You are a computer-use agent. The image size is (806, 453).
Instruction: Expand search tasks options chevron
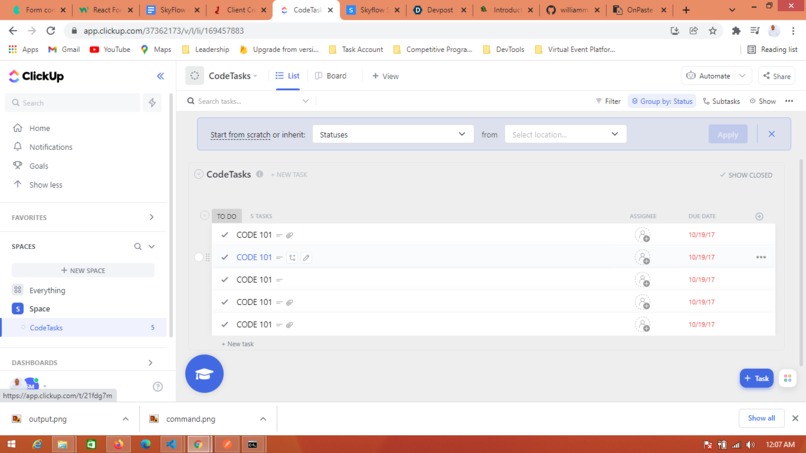pyautogui.click(x=305, y=101)
